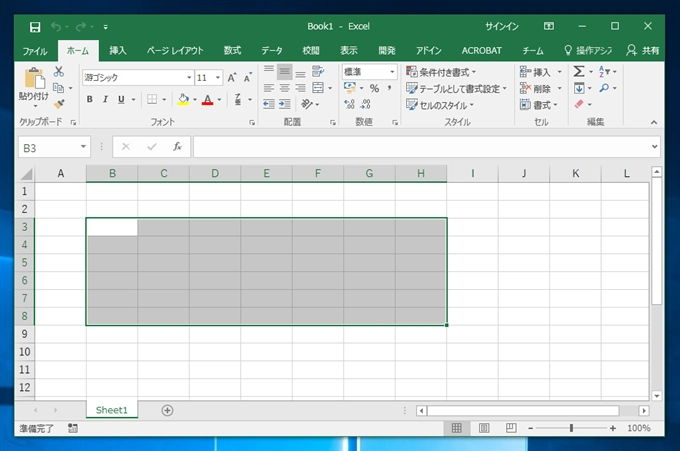Open セルのスタイル menu
The width and height of the screenshot is (680, 451).
[x=440, y=105]
